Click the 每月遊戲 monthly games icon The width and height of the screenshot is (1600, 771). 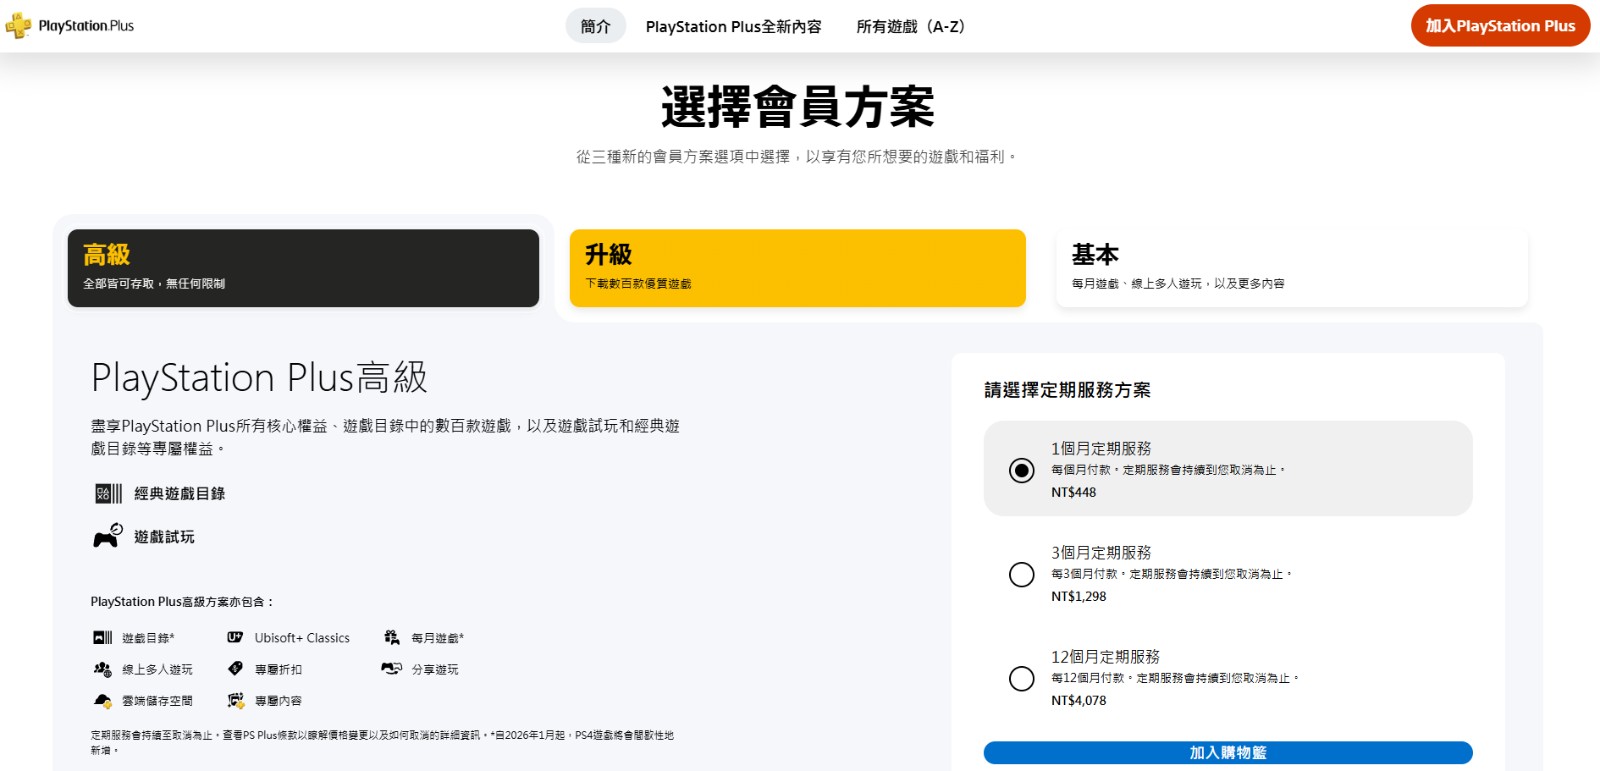392,637
